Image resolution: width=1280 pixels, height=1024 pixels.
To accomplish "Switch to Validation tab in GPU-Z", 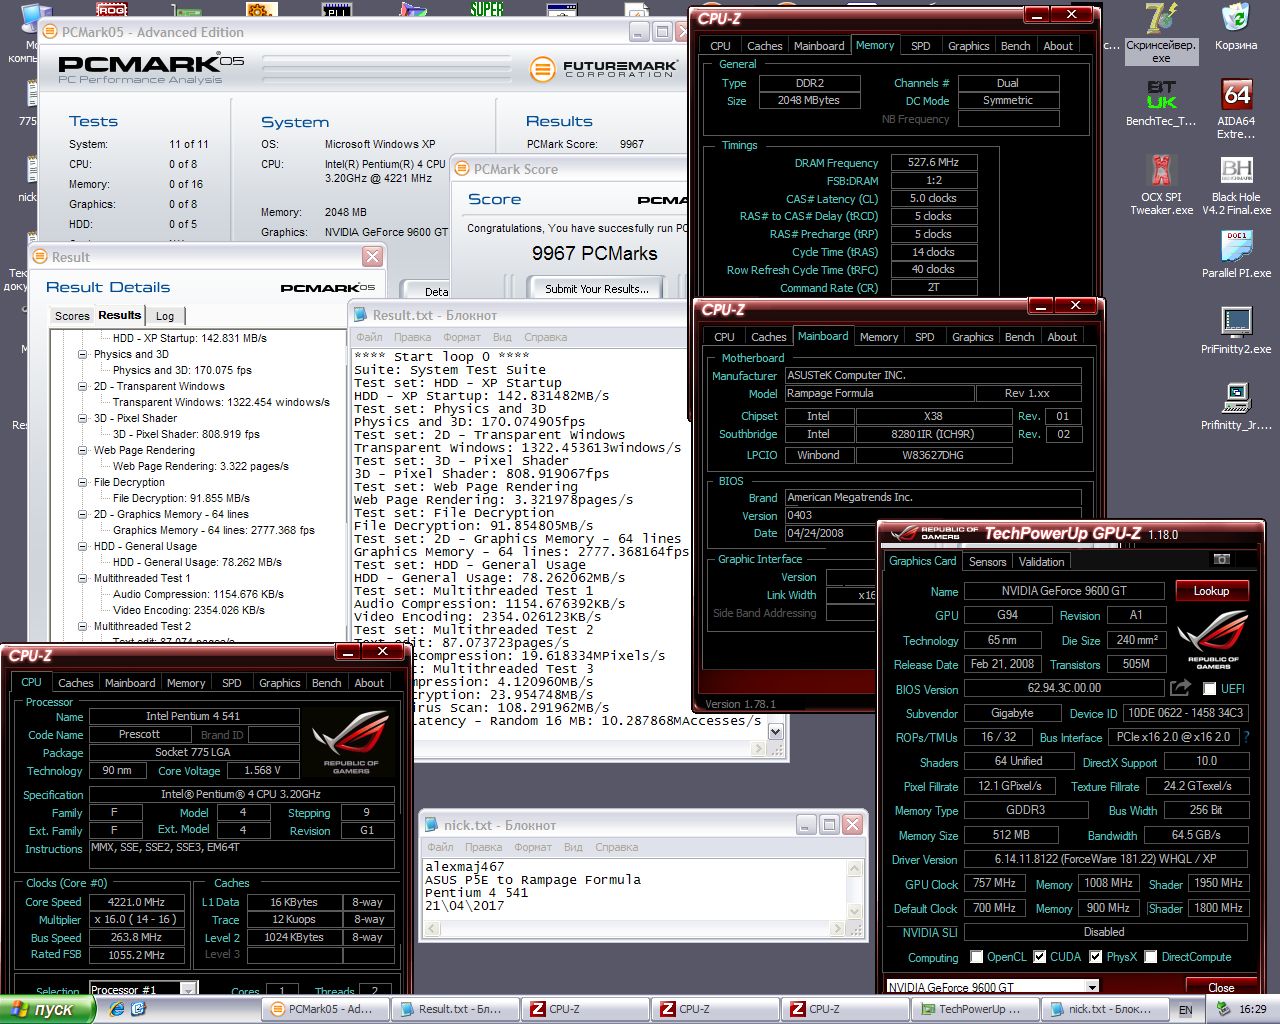I will click(x=1041, y=562).
